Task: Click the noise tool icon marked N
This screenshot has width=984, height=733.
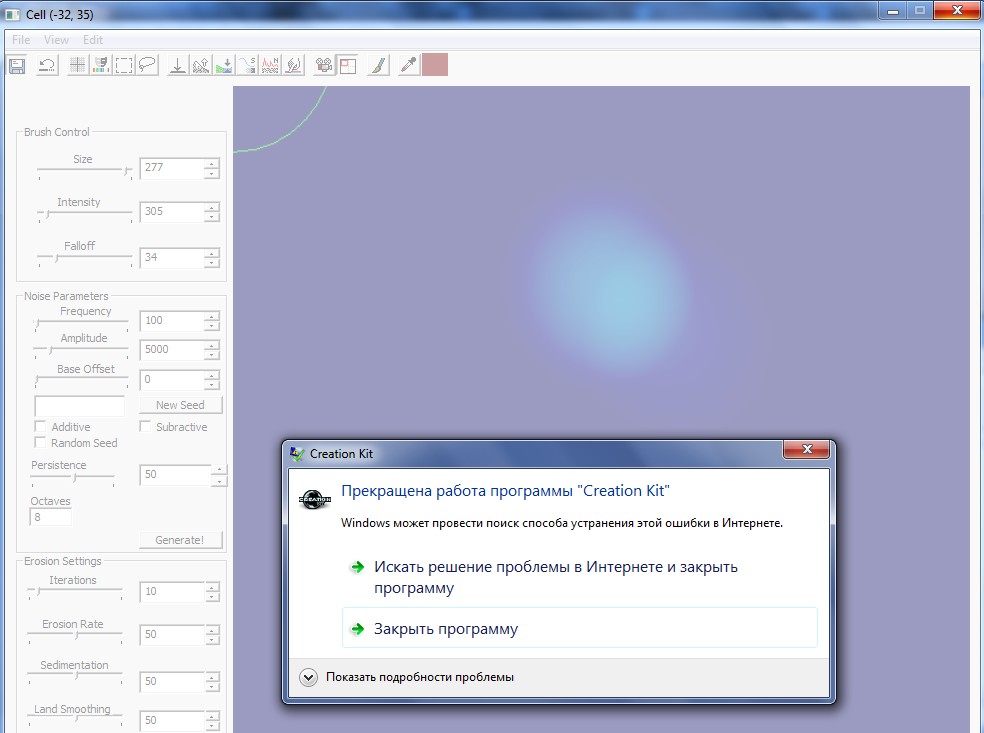Action: (270, 65)
